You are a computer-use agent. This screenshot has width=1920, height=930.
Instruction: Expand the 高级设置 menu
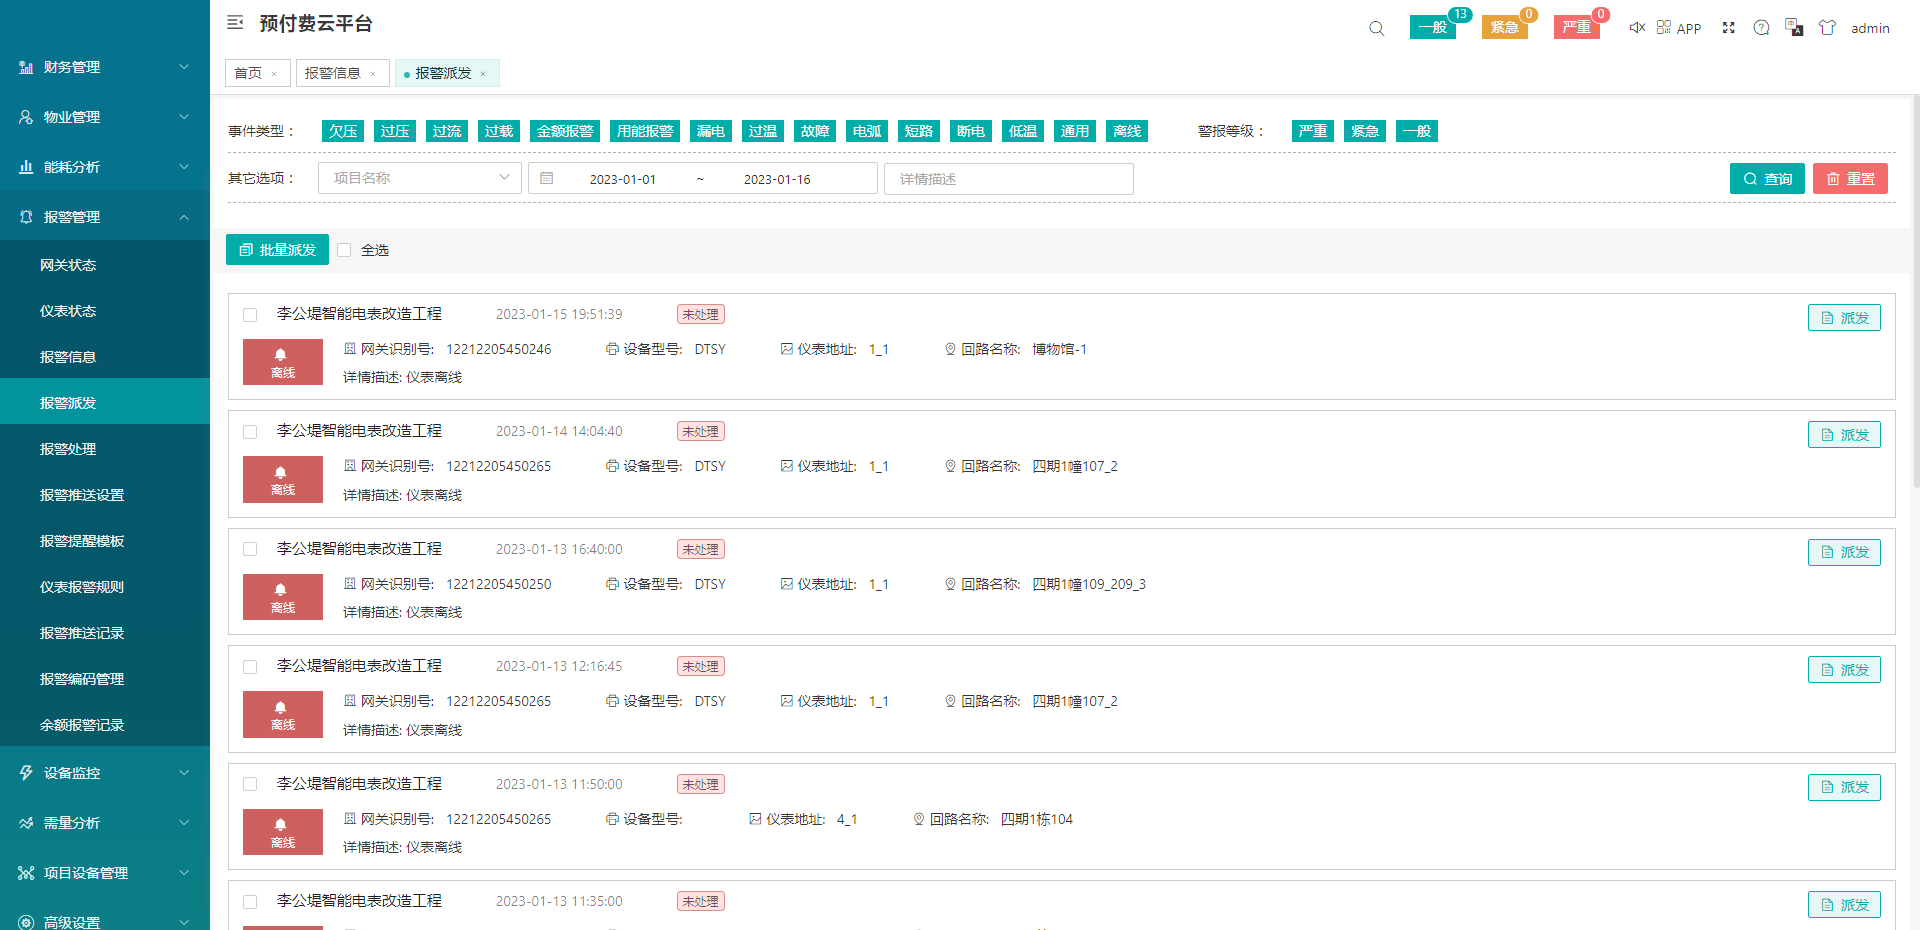pos(184,922)
